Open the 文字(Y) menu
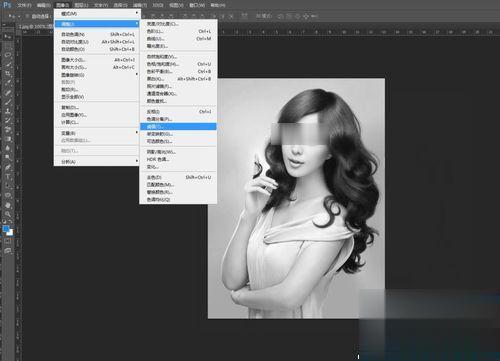 pyautogui.click(x=101, y=5)
